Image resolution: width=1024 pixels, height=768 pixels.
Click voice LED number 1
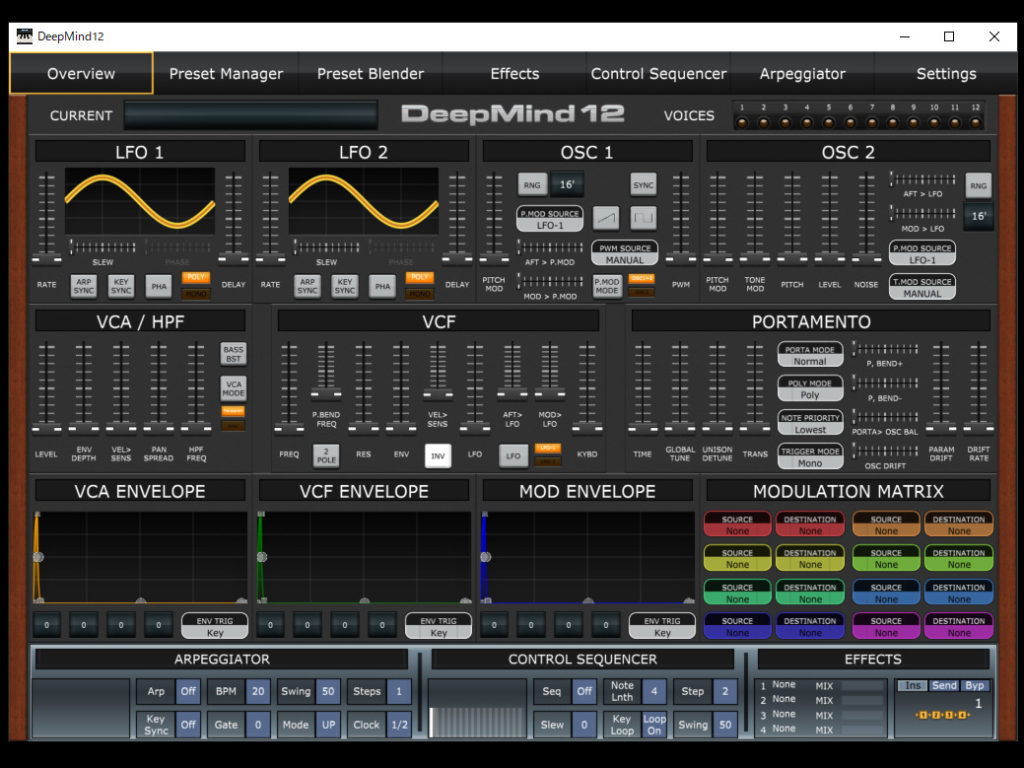[742, 122]
